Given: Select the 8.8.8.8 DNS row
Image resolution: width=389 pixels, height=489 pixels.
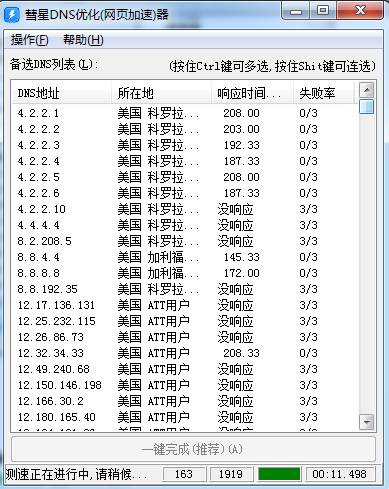Looking at the screenshot, I should [185, 273].
